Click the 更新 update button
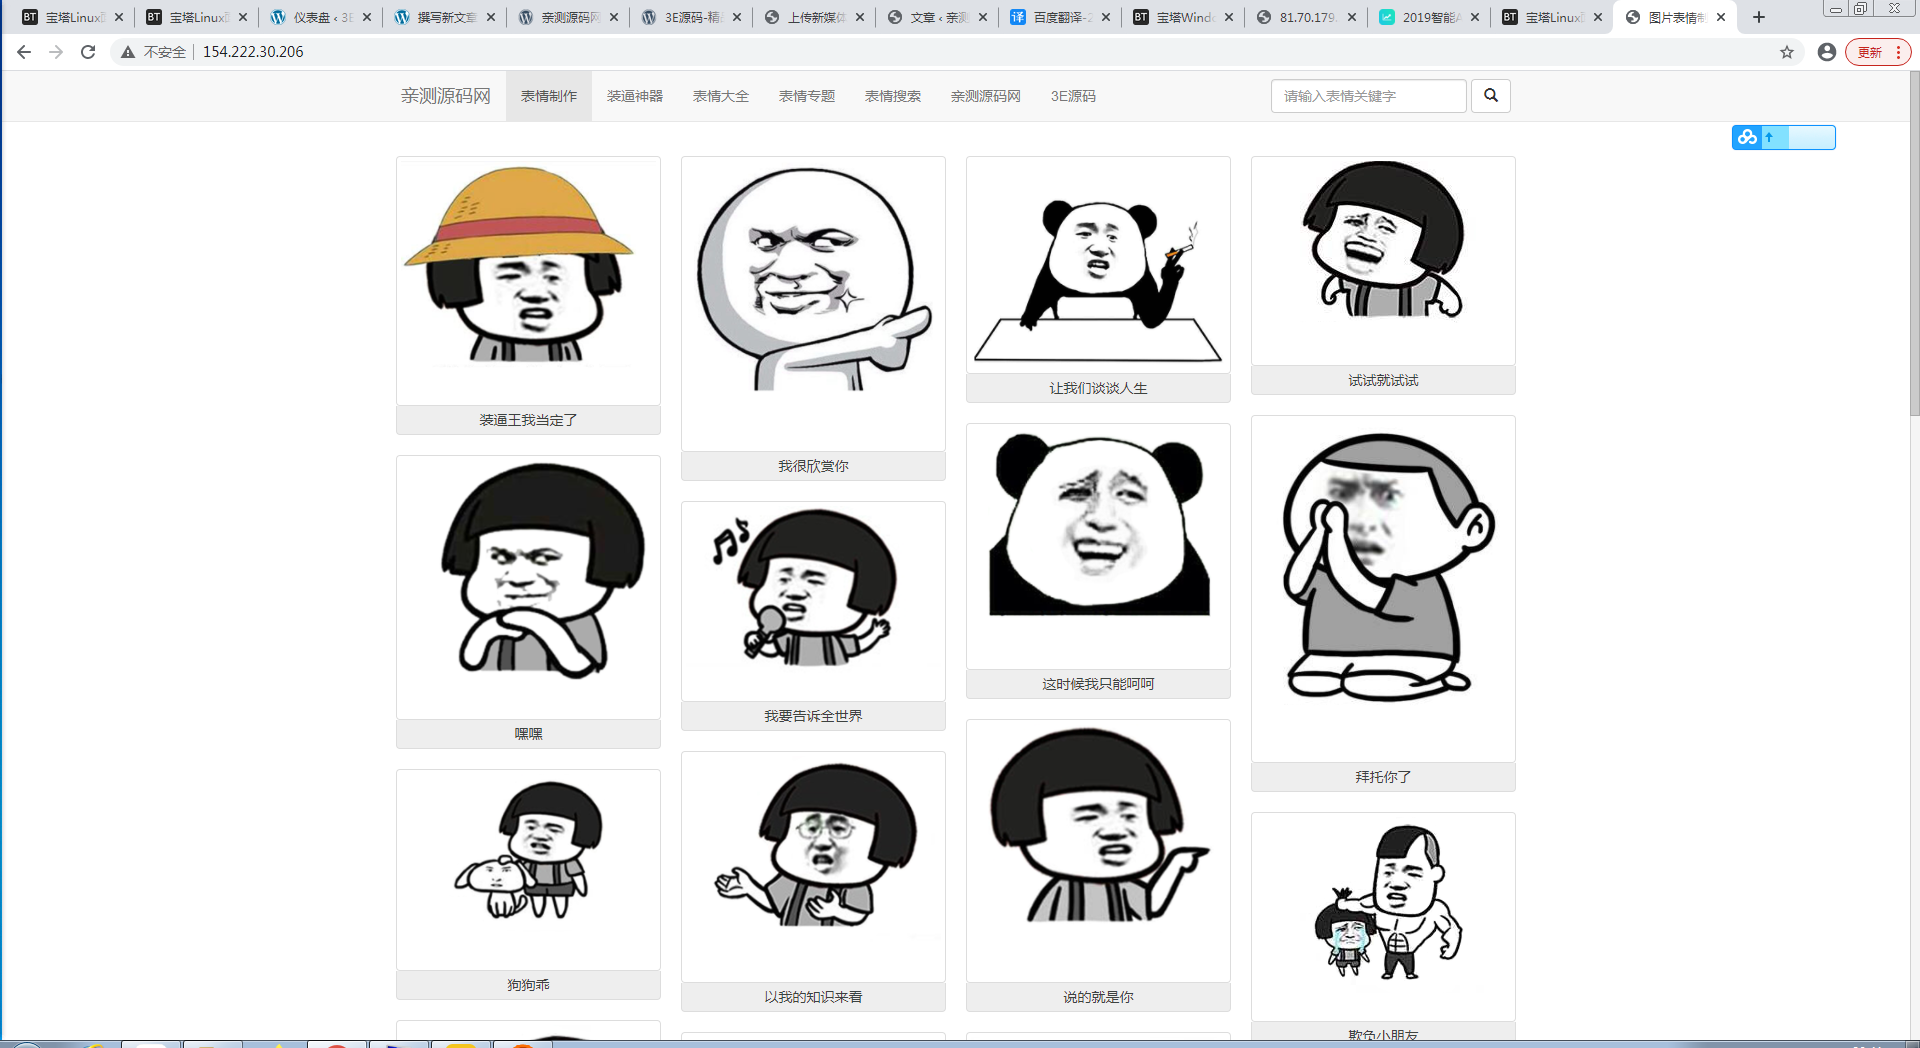The width and height of the screenshot is (1920, 1048). click(1878, 52)
